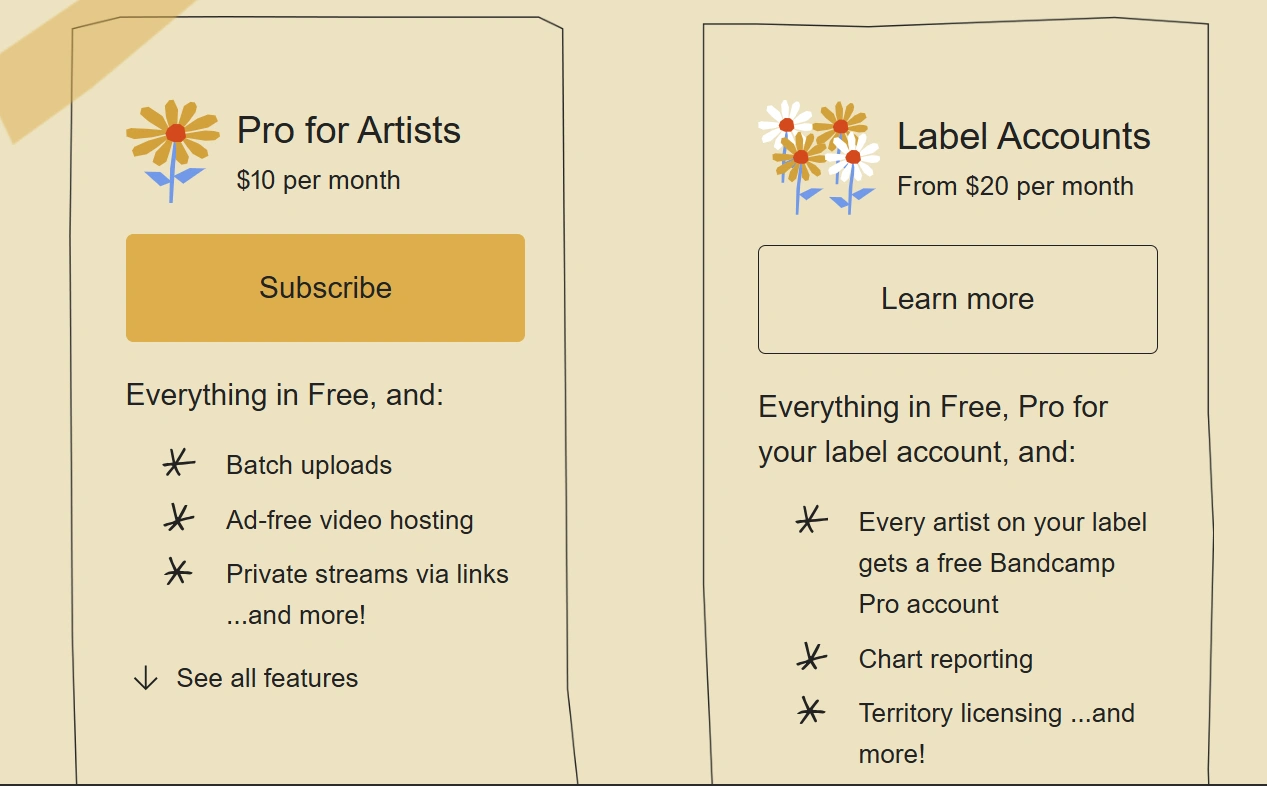Click the flower bouquet icon beside Label Accounts
1267x786 pixels.
coord(819,156)
